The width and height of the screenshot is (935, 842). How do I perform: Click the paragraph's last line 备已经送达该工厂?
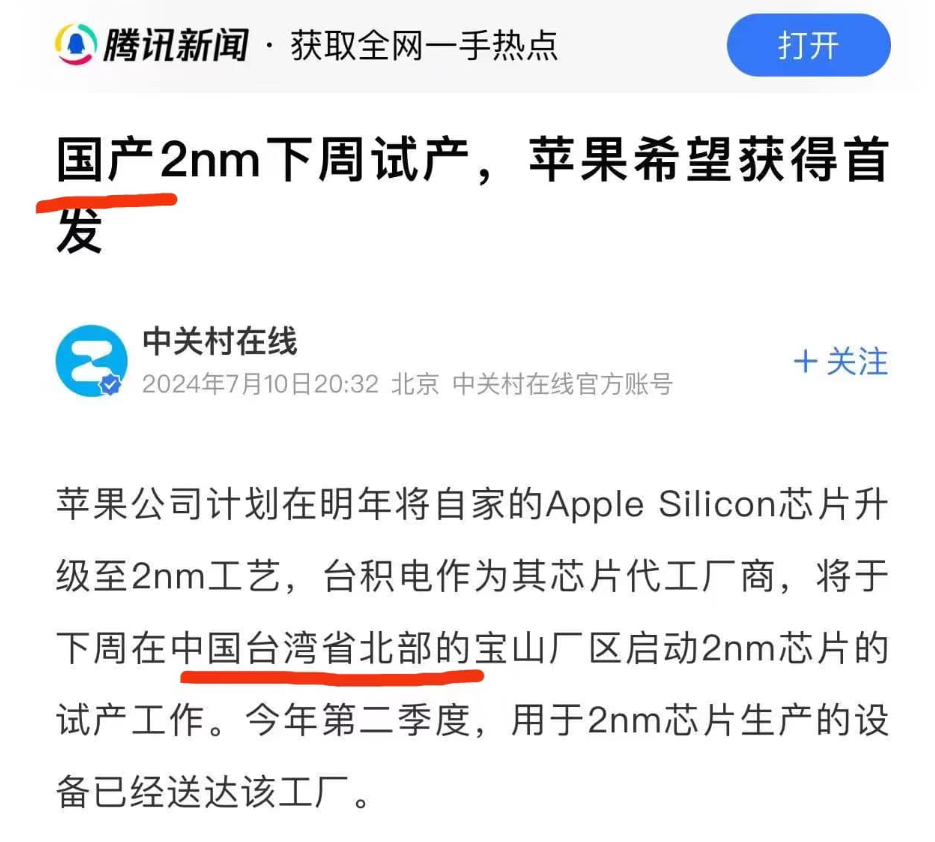click(213, 793)
